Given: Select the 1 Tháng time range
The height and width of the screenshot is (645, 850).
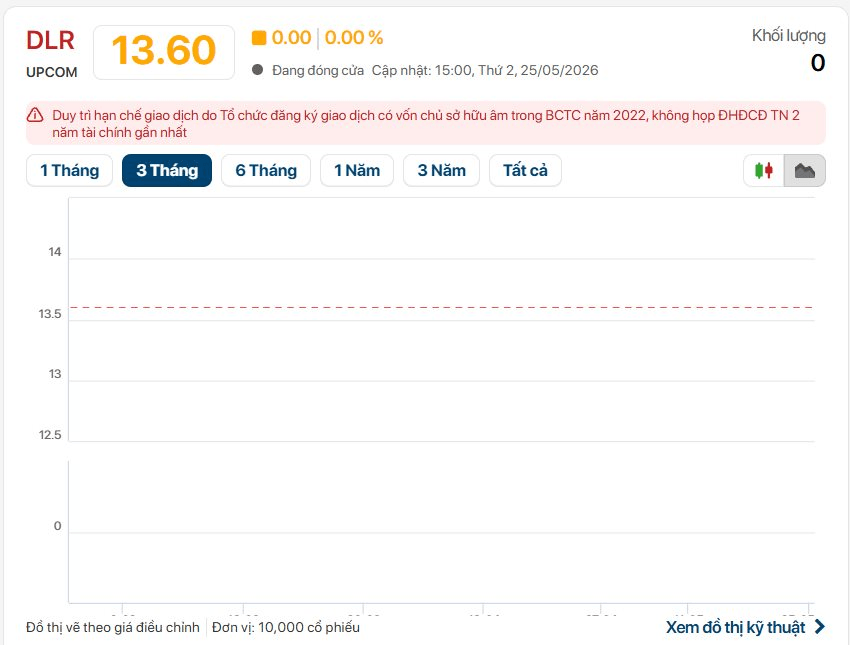Looking at the screenshot, I should click(x=69, y=171).
